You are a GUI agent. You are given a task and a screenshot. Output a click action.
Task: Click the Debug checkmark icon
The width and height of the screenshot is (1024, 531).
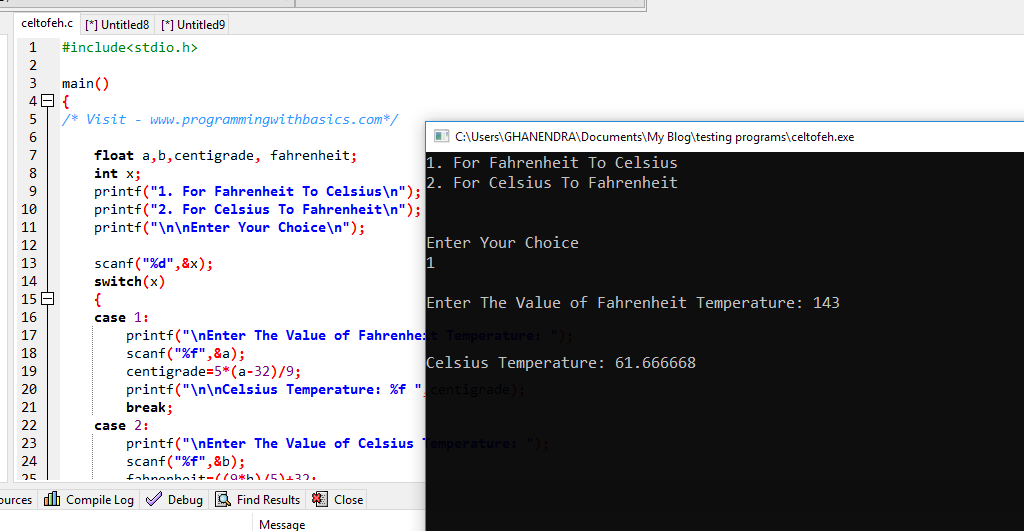tap(154, 499)
